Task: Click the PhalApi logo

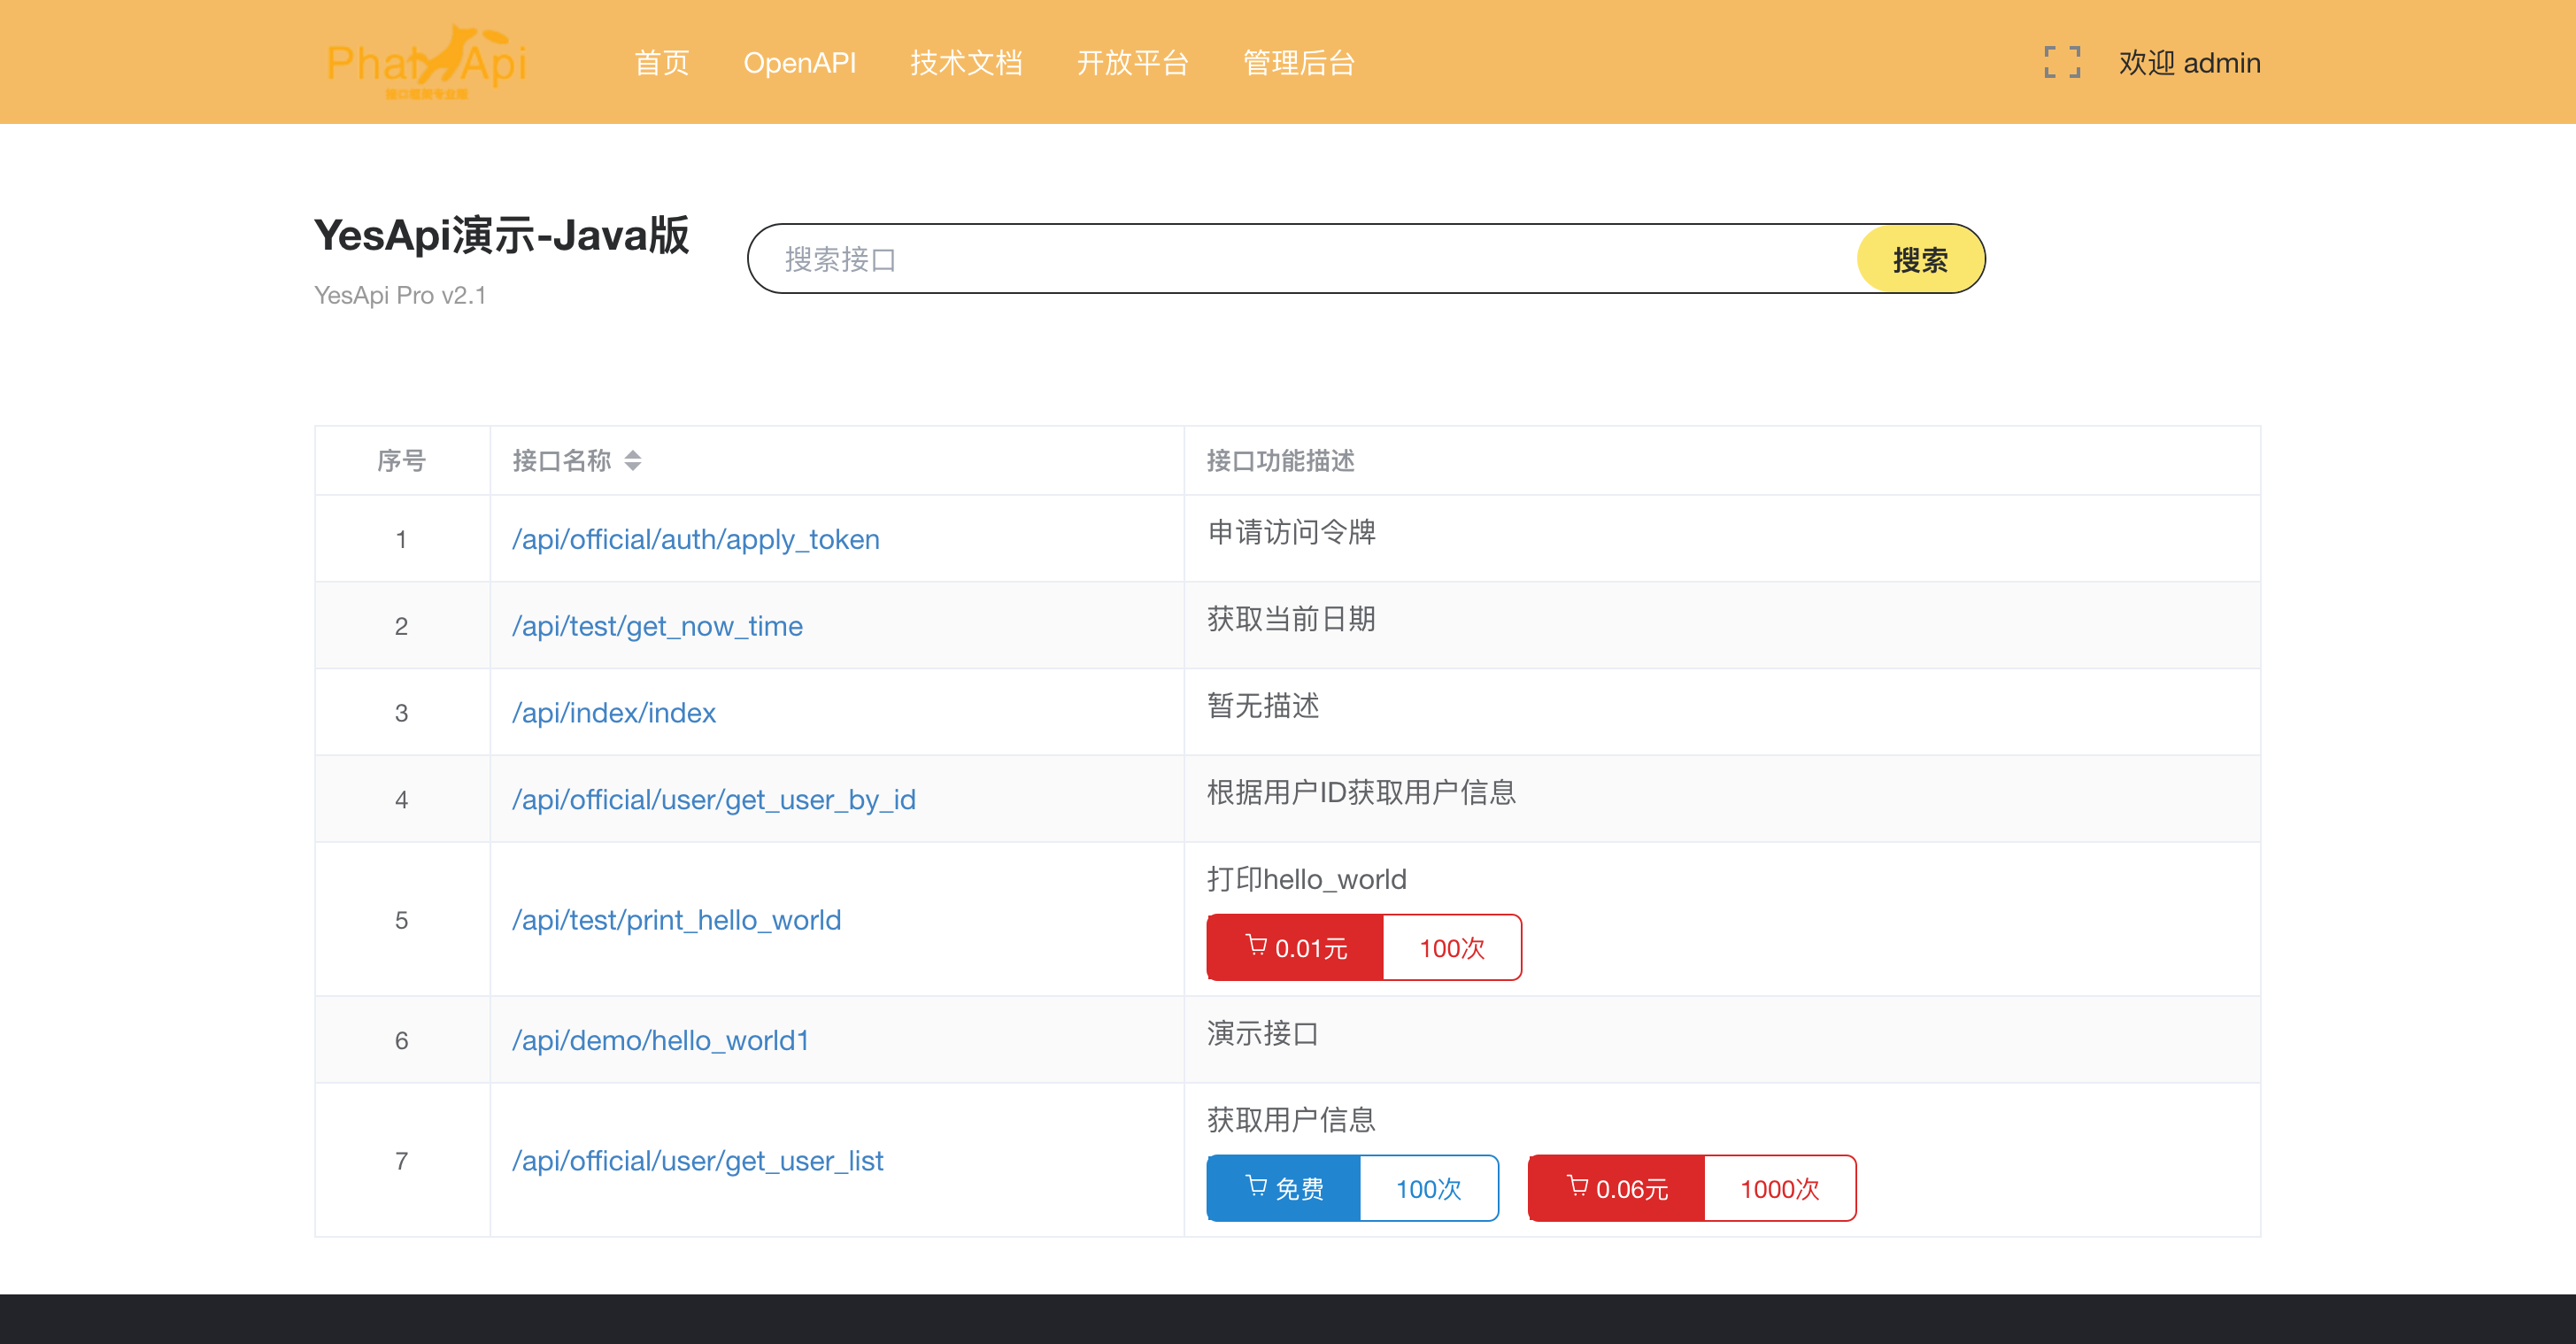Action: pyautogui.click(x=426, y=62)
